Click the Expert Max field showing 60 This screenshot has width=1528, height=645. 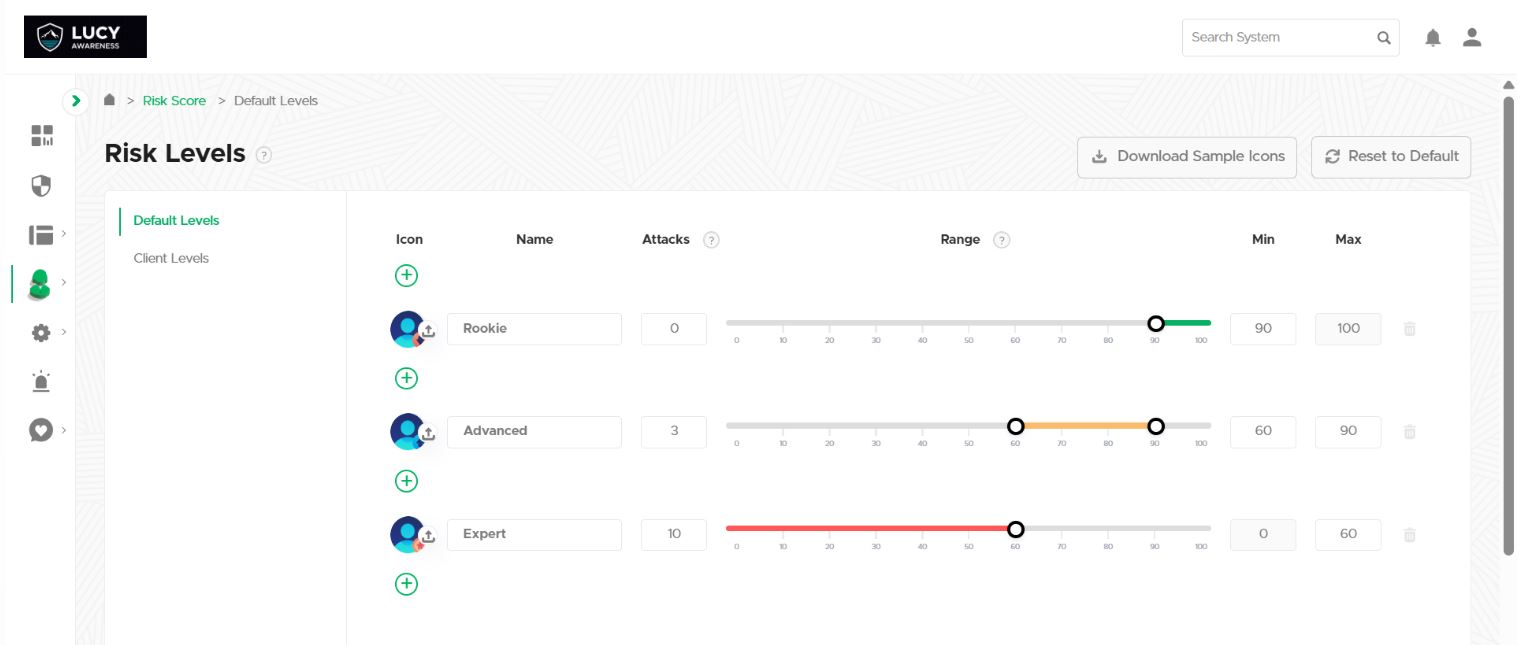coord(1348,534)
